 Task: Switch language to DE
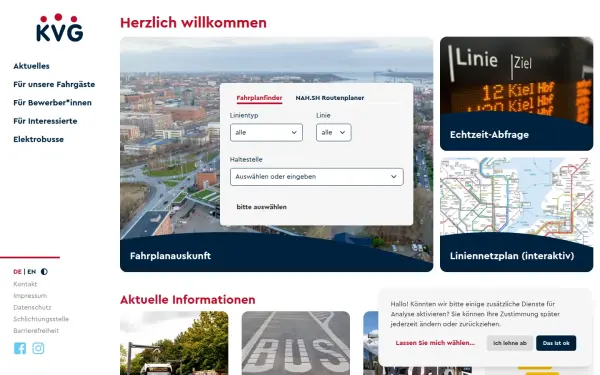17,272
